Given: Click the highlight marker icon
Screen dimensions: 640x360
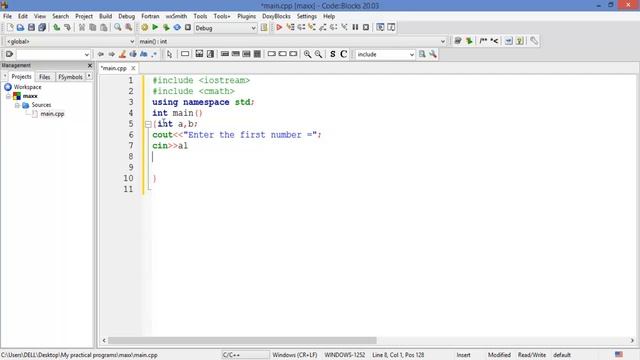Looking at the screenshot, I should point(122,54).
